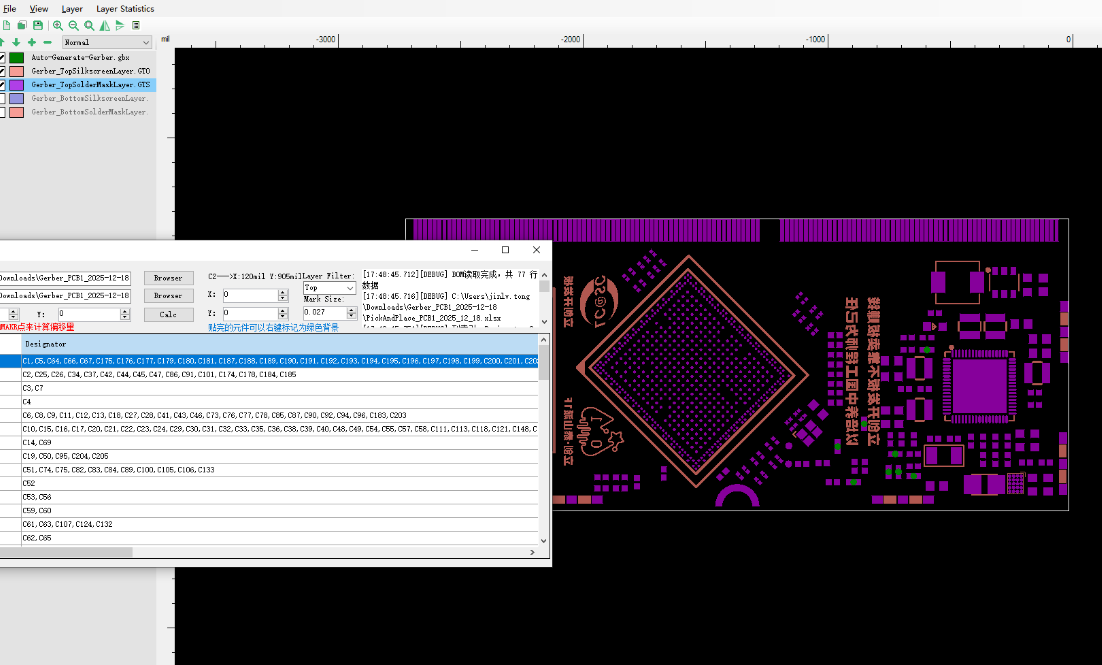This screenshot has width=1102, height=665.
Task: Add a layer with green plus icon
Action: click(x=32, y=42)
